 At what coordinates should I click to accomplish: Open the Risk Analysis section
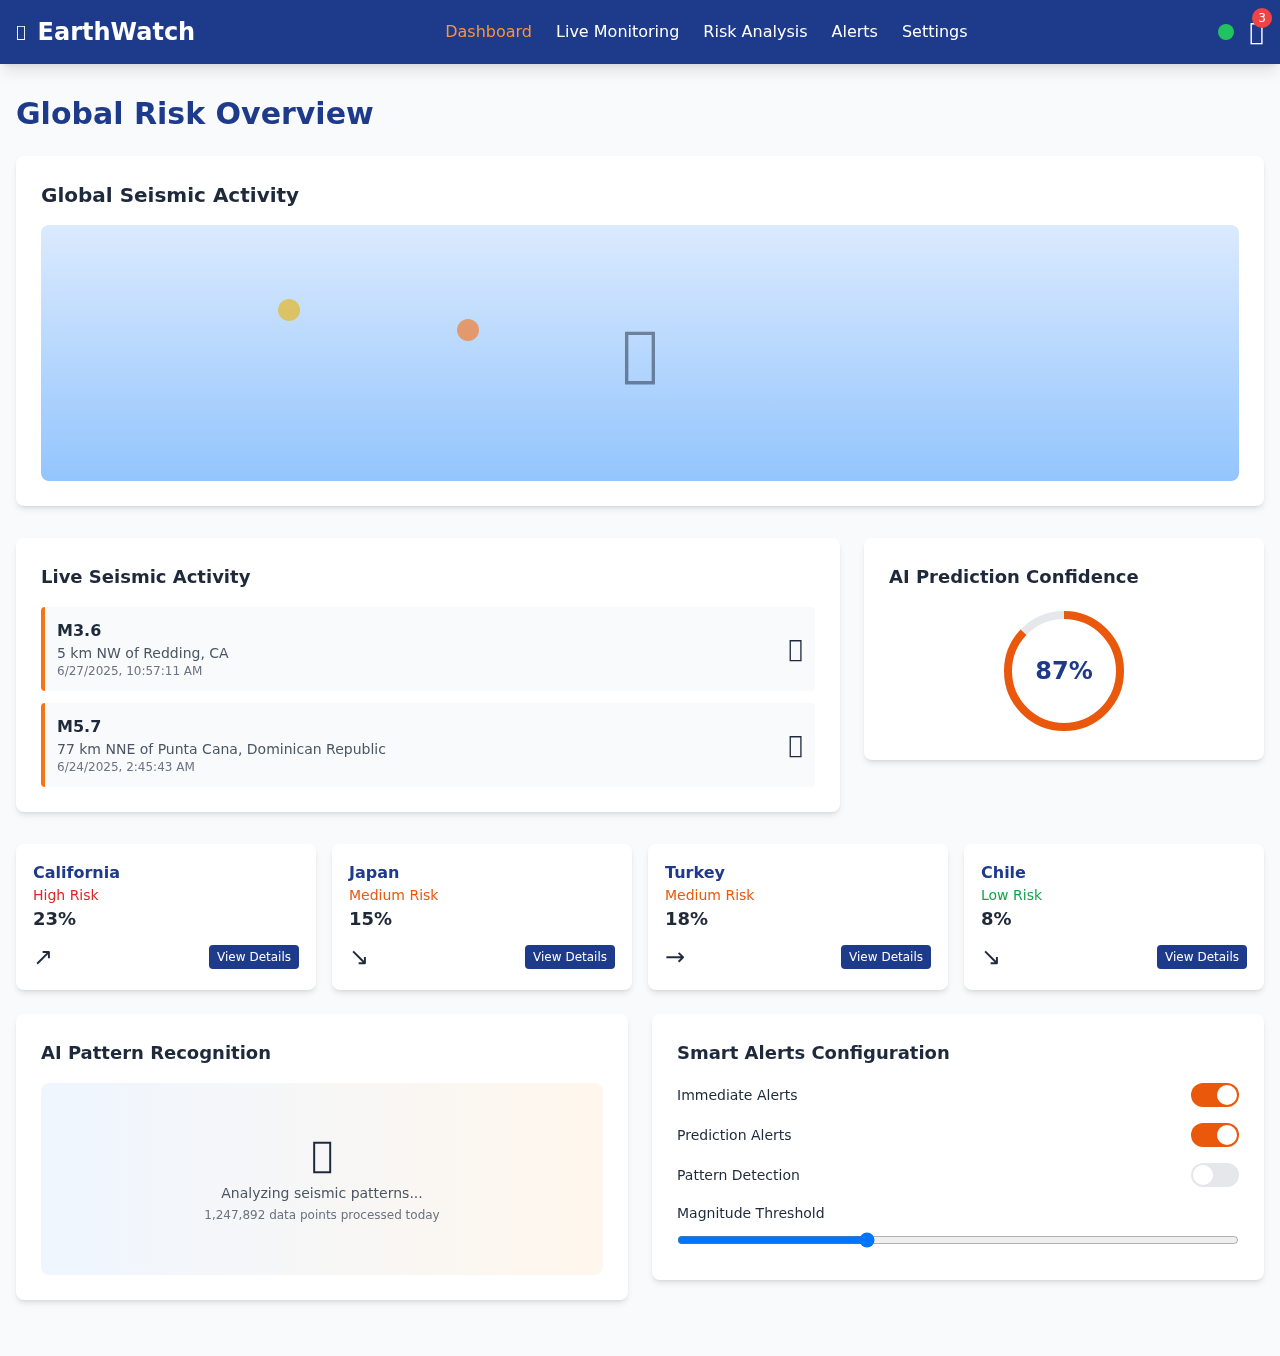(755, 31)
